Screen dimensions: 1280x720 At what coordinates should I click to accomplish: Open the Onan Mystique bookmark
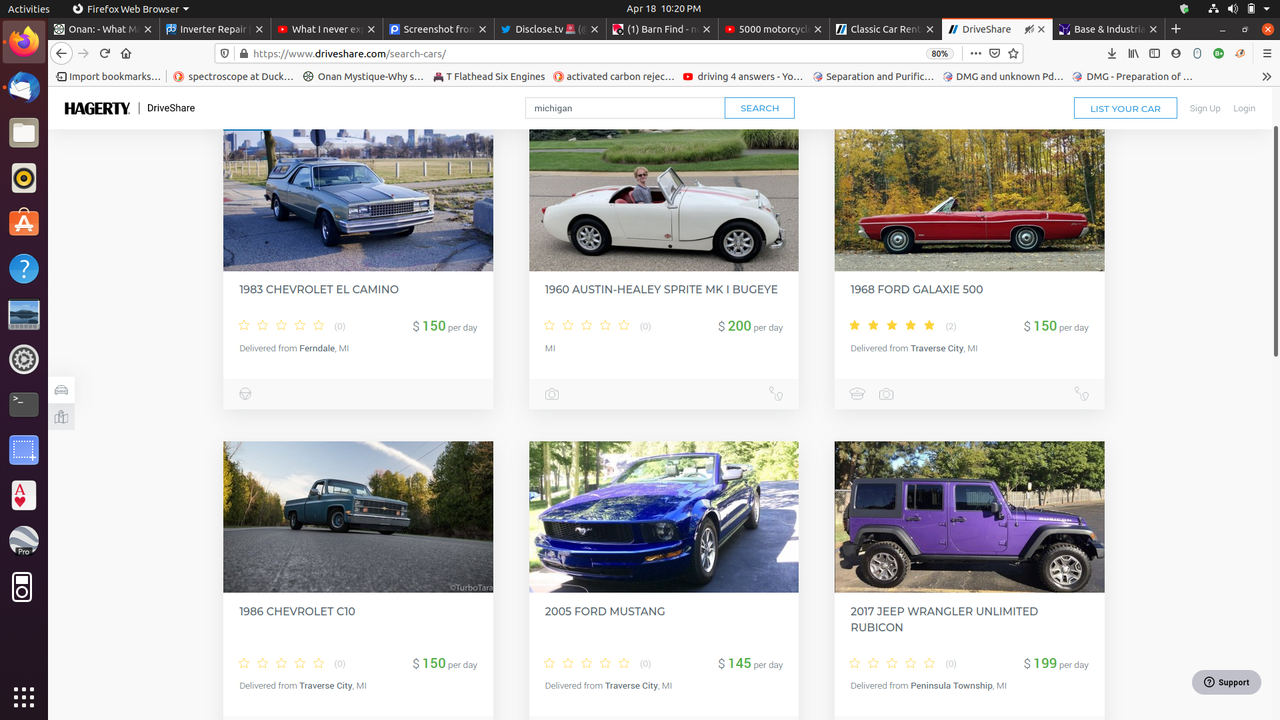[363, 76]
